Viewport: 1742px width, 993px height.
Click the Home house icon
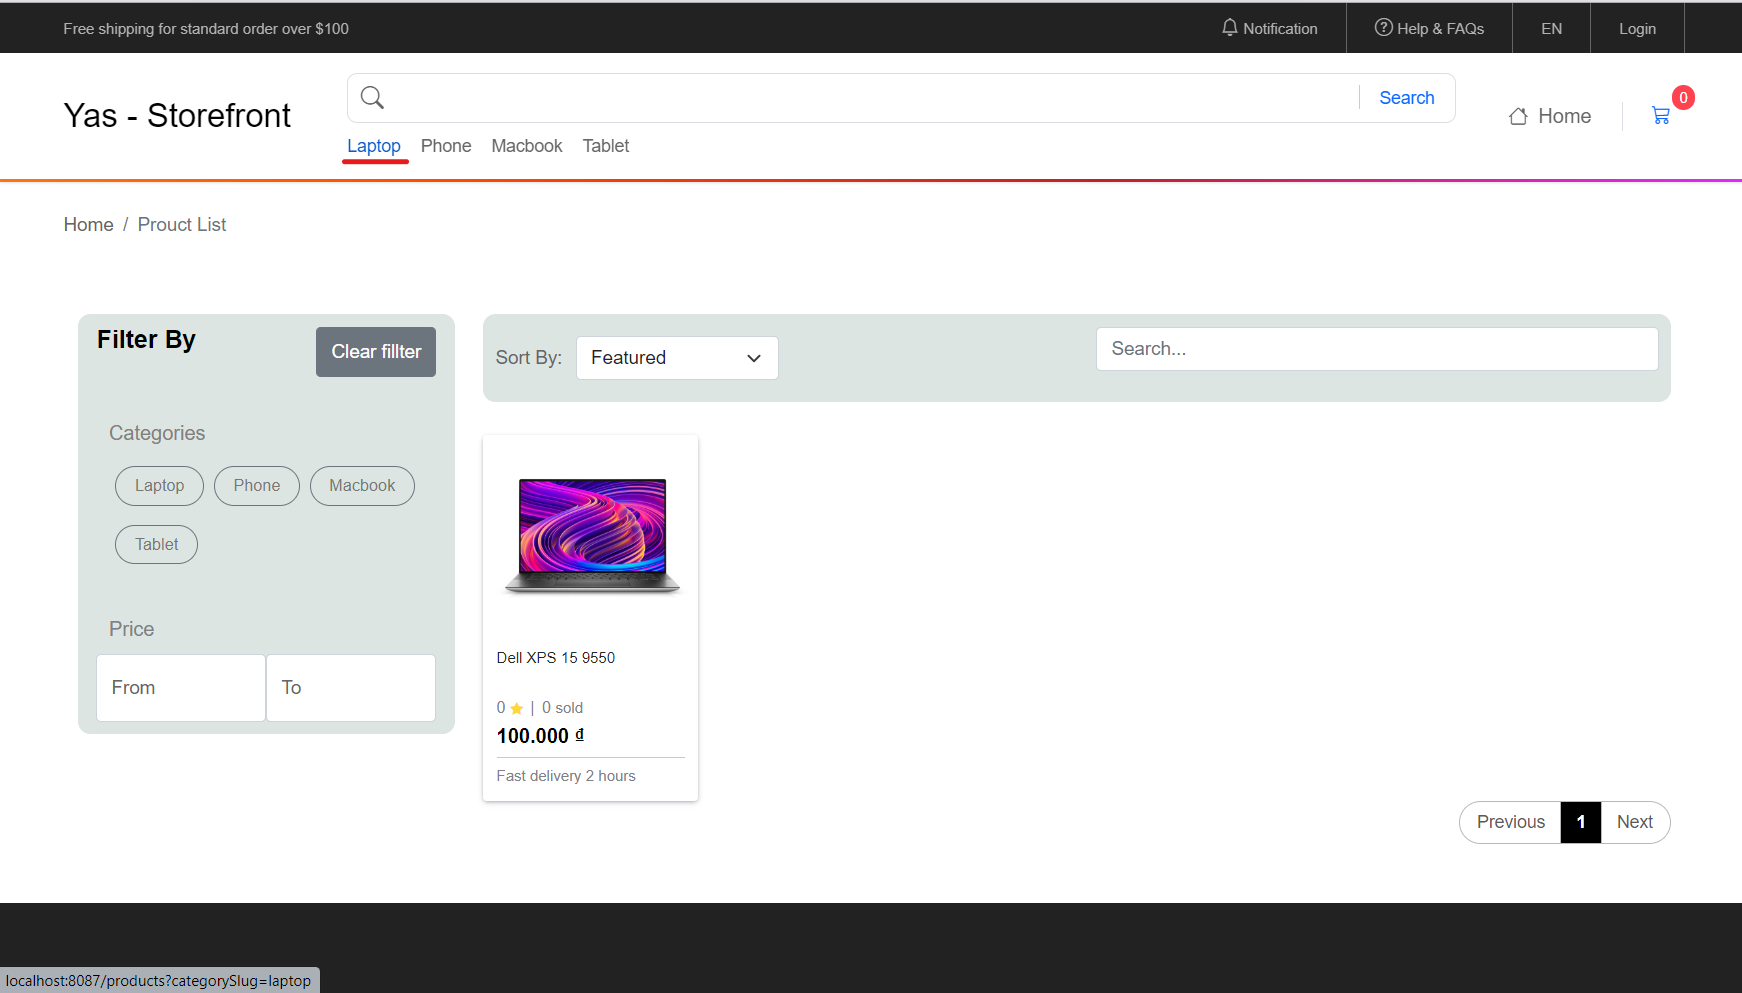(1518, 115)
